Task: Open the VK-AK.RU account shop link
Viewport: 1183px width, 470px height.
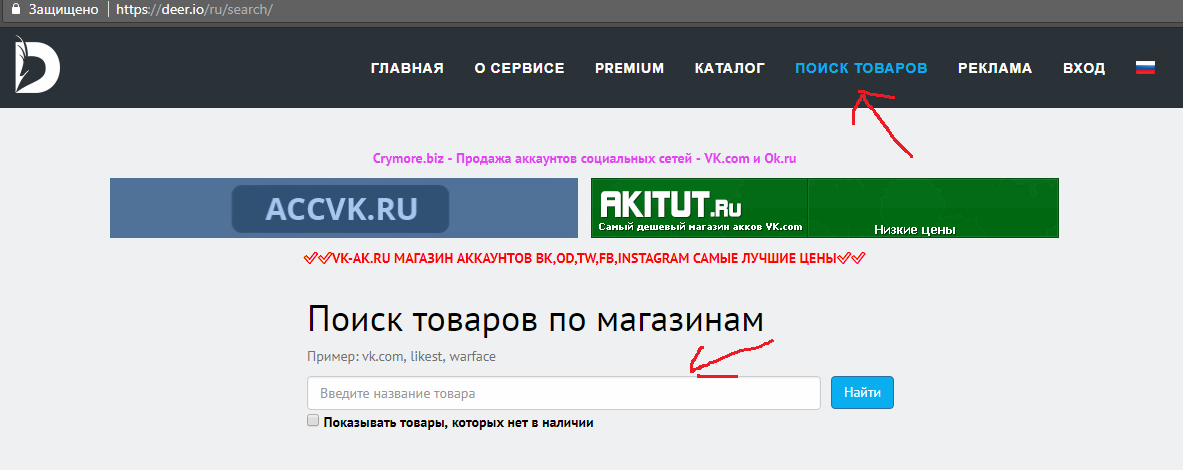Action: coord(584,259)
